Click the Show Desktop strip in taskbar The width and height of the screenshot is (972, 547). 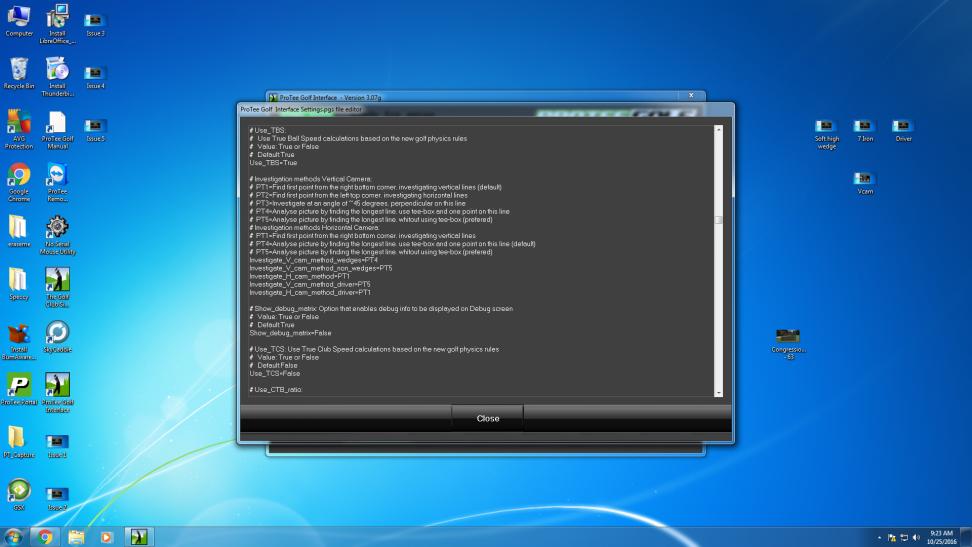(x=966, y=536)
